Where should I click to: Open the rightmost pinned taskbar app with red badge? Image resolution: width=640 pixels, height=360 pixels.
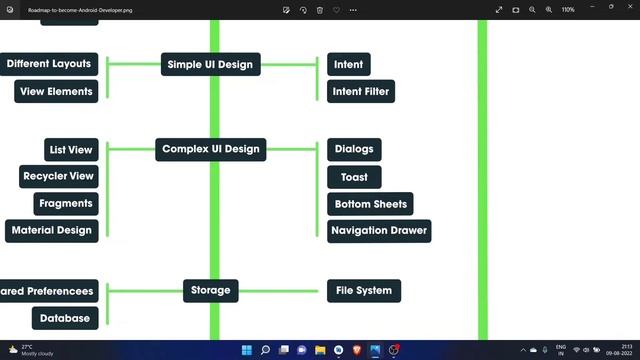394,350
